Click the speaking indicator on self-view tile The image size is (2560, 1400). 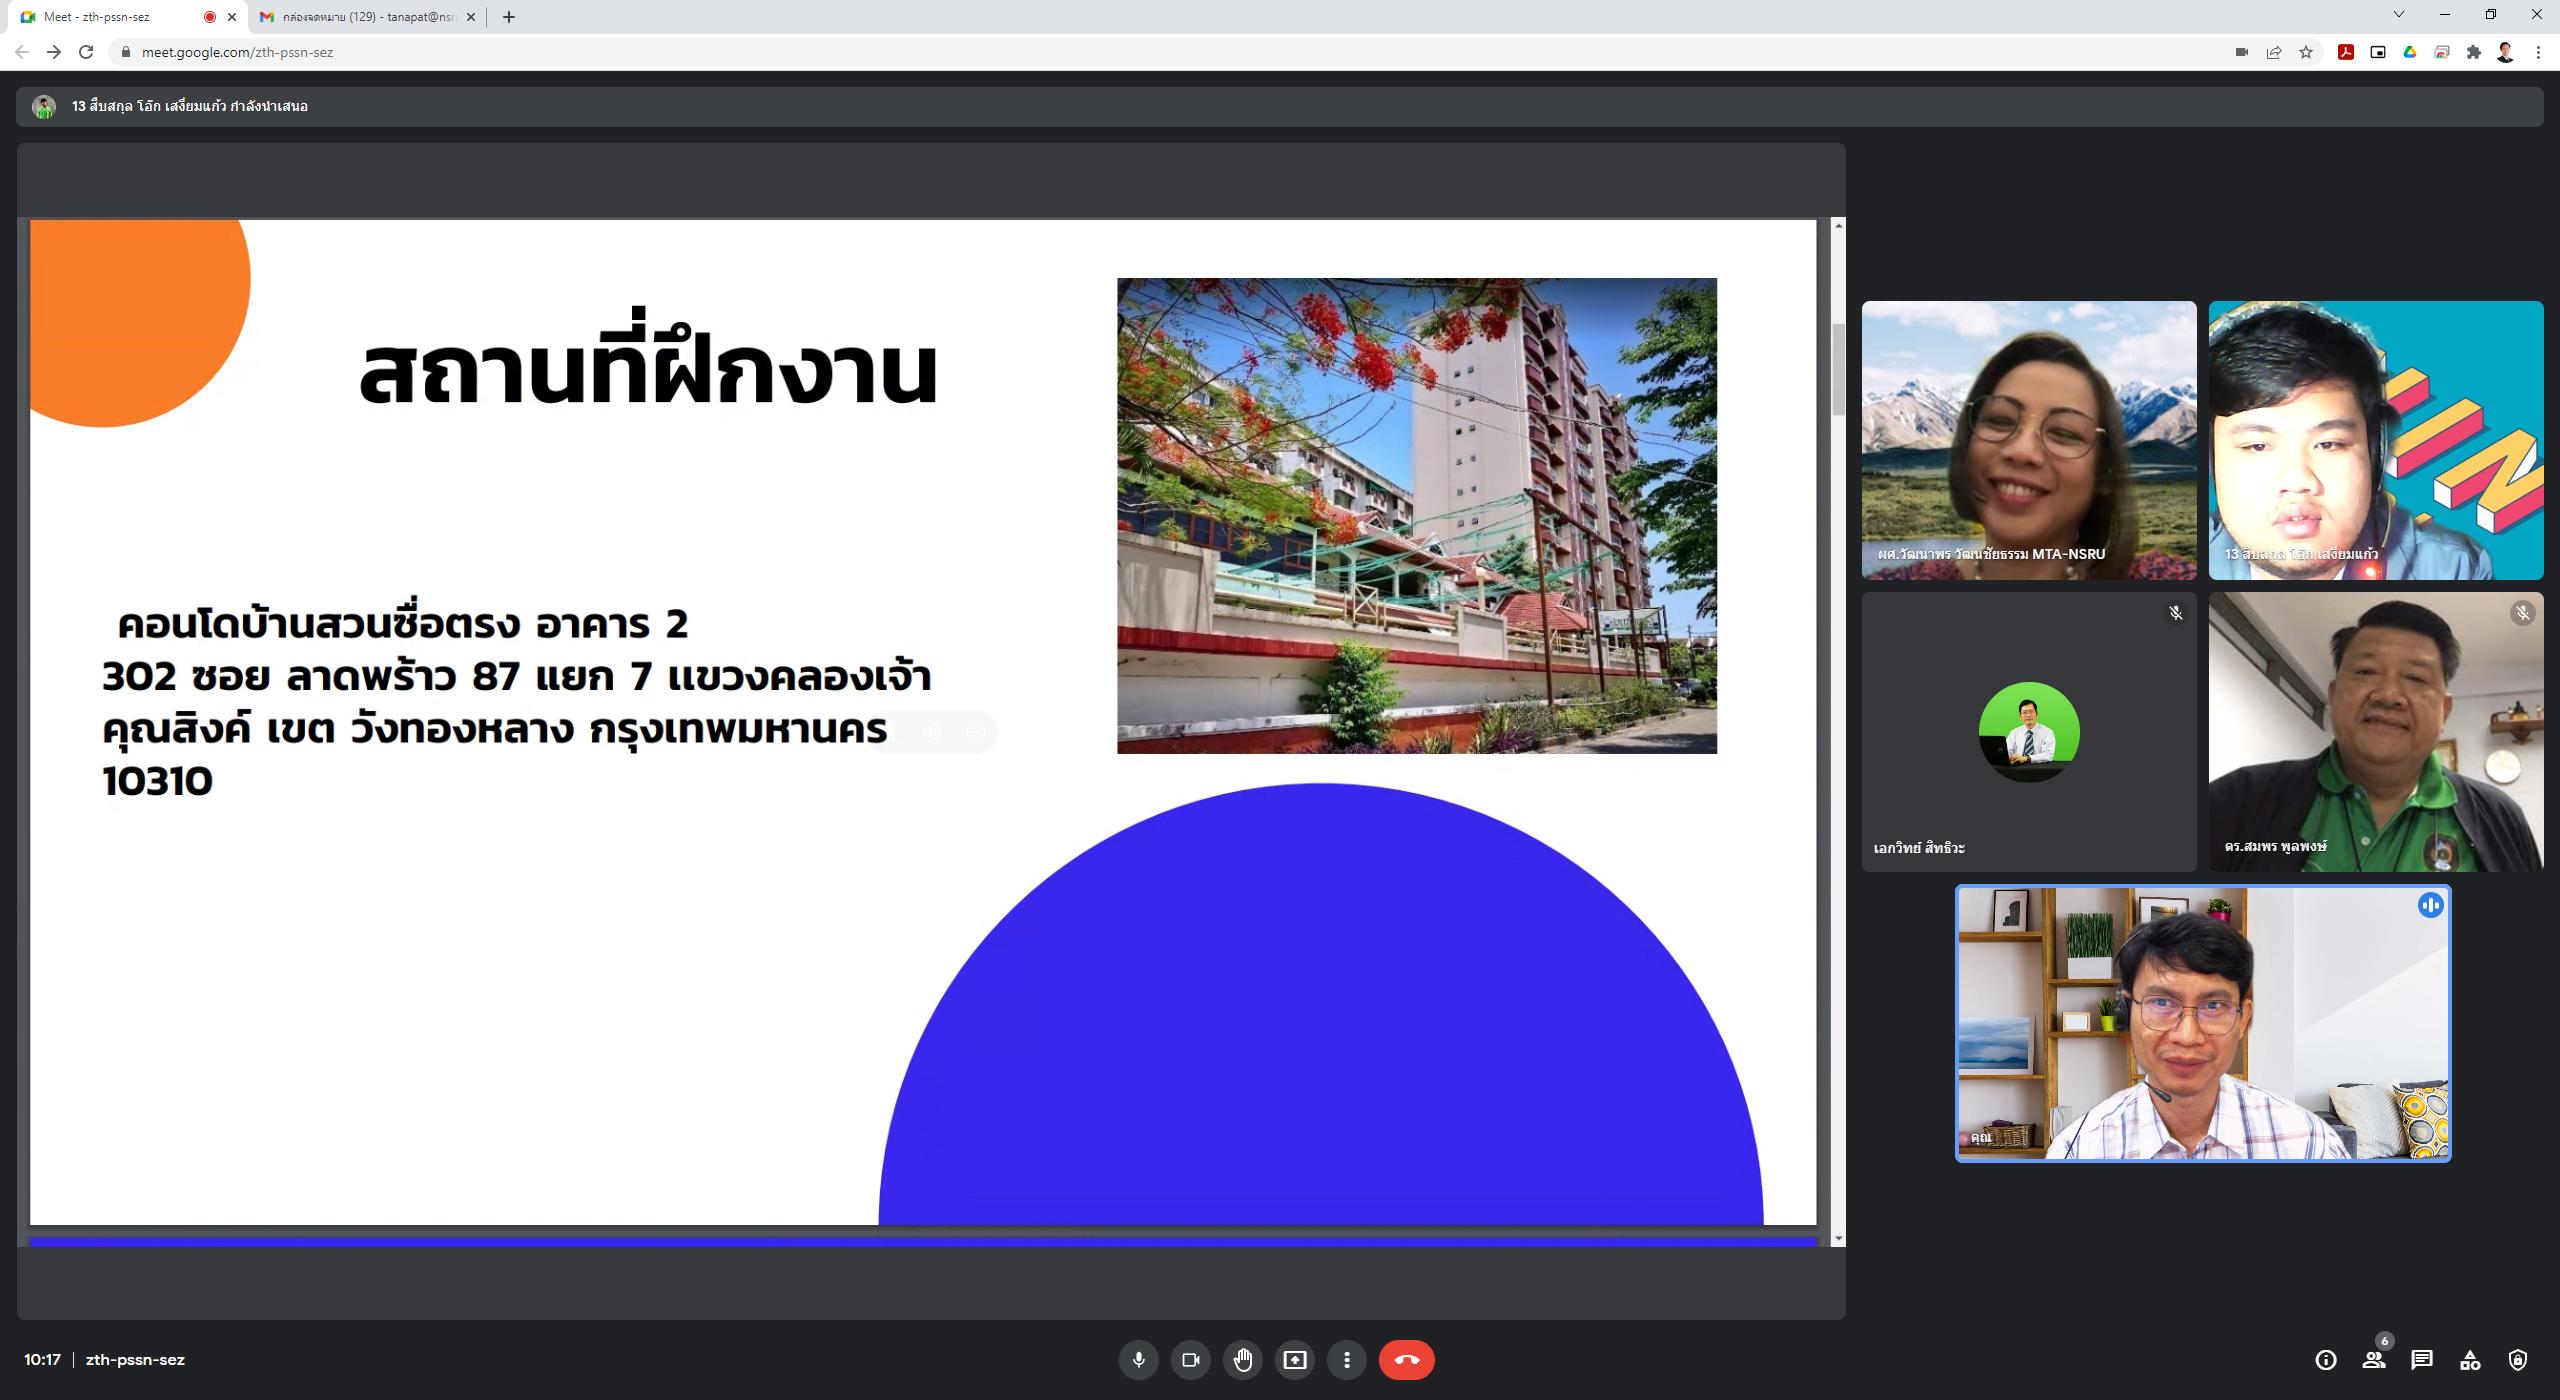pyautogui.click(x=2430, y=906)
